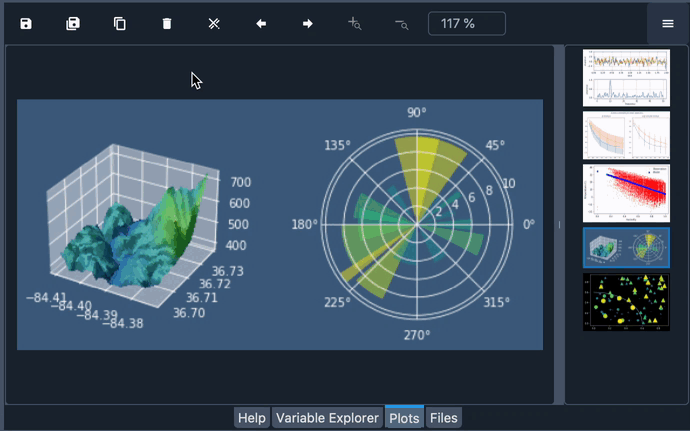Select the top time-series plot thumbnail

626,78
